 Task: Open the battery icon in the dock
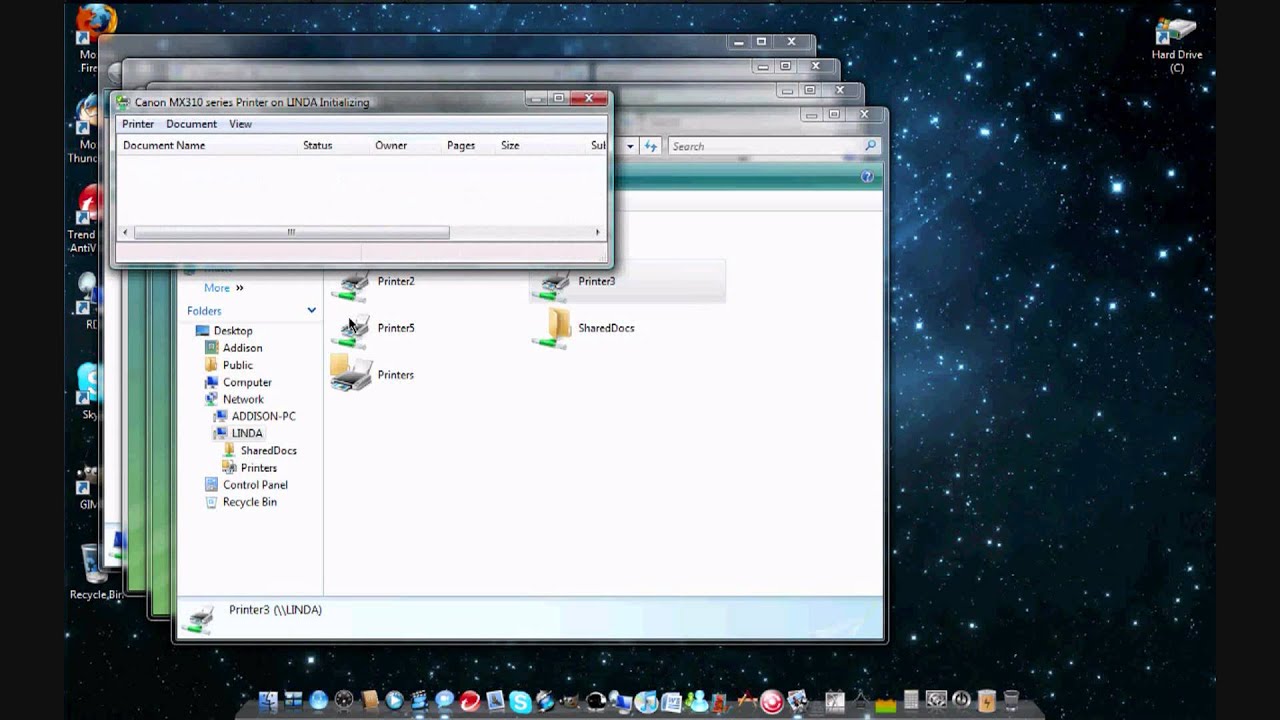[986, 701]
